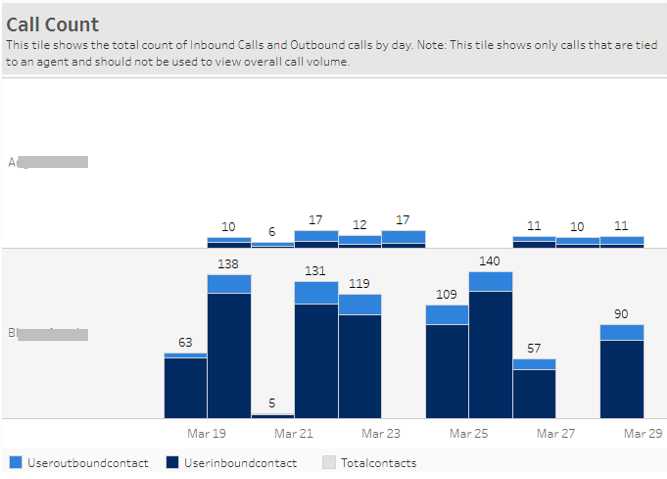Click the Mar 25 axis label

[x=468, y=434]
